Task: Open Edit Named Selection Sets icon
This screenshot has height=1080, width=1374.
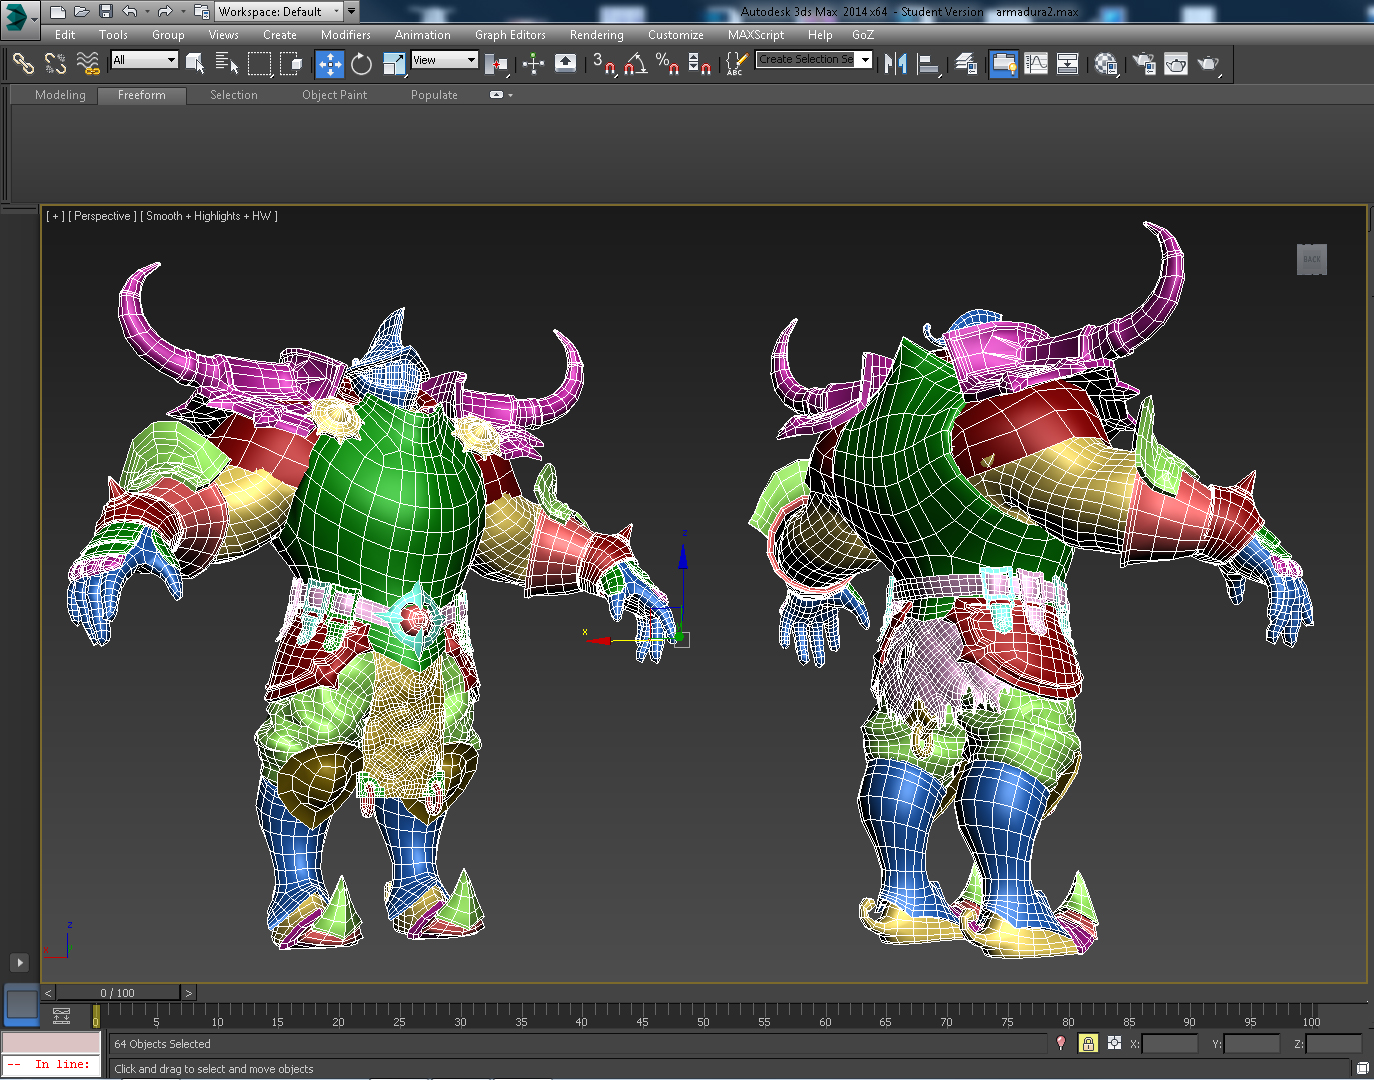Action: 735,64
